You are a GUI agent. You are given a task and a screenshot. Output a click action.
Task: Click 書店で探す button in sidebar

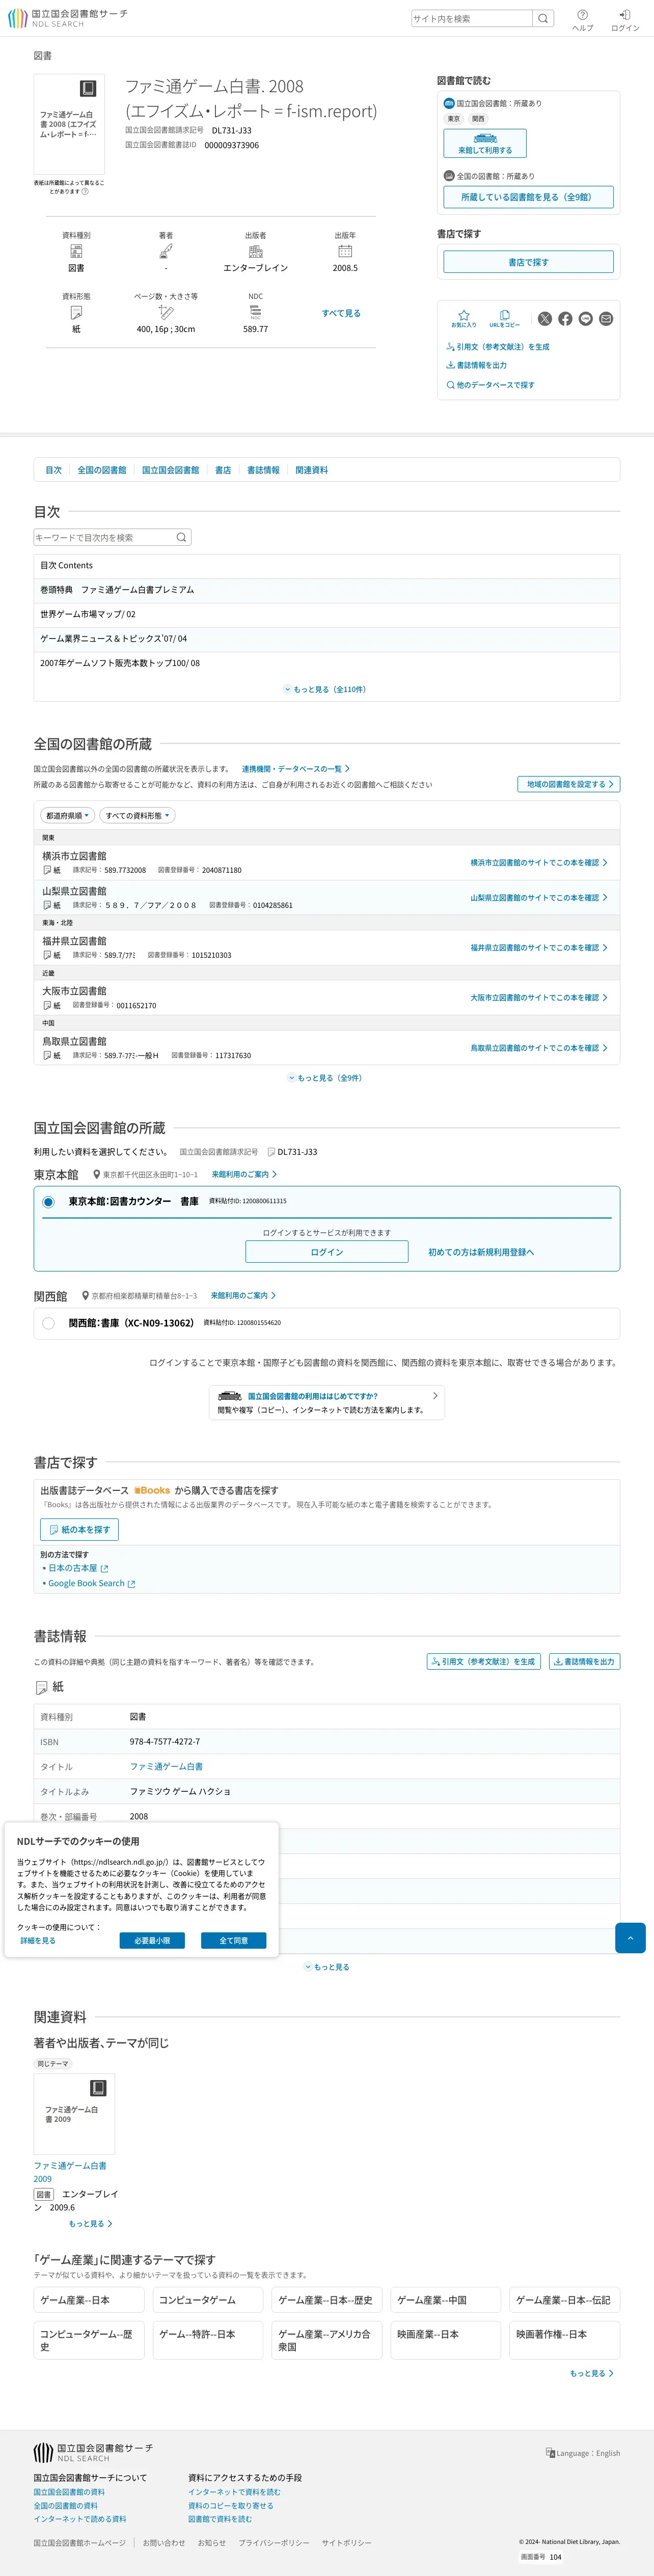pos(528,262)
